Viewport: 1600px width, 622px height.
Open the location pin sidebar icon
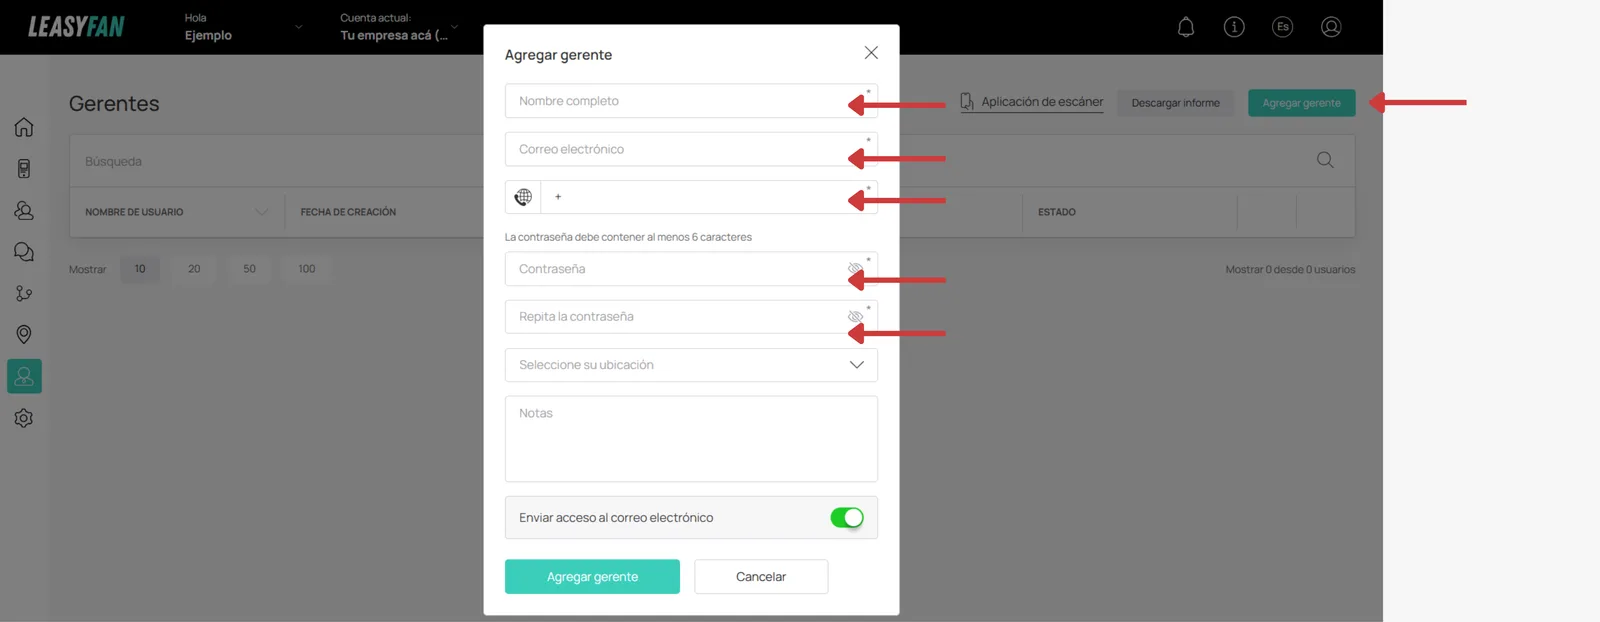click(x=24, y=334)
